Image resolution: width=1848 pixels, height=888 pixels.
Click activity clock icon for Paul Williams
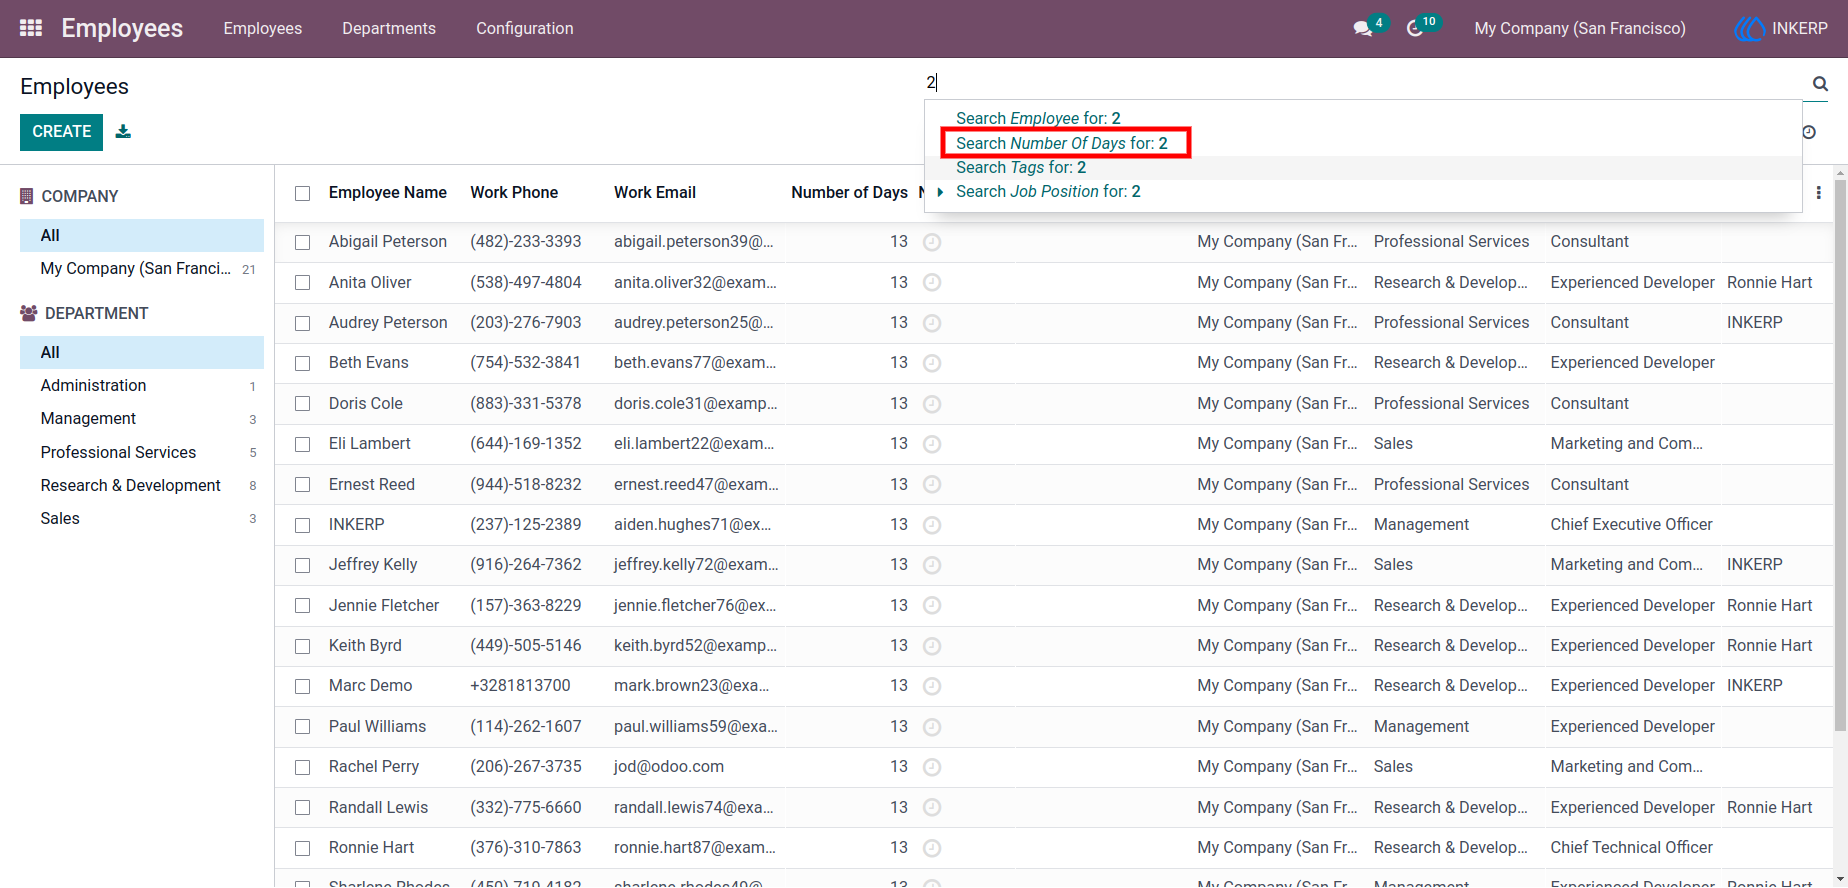(932, 727)
